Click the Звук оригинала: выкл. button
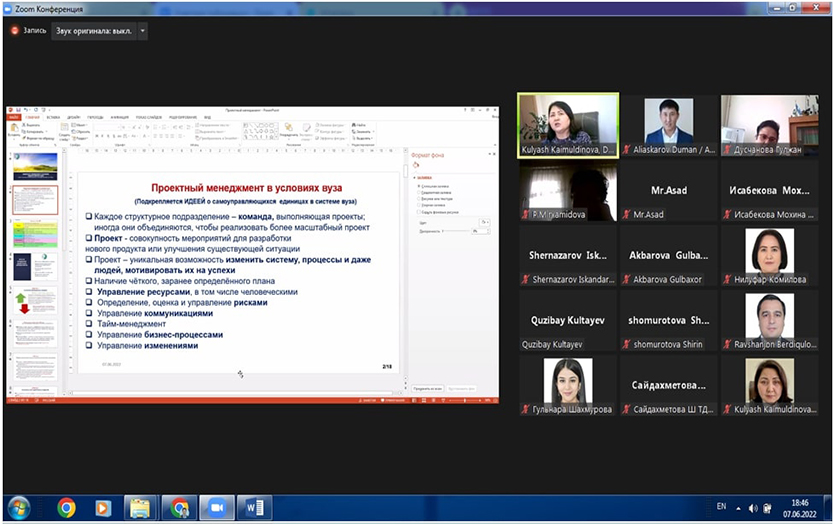Screen dimensions: 833x525 pos(93,31)
